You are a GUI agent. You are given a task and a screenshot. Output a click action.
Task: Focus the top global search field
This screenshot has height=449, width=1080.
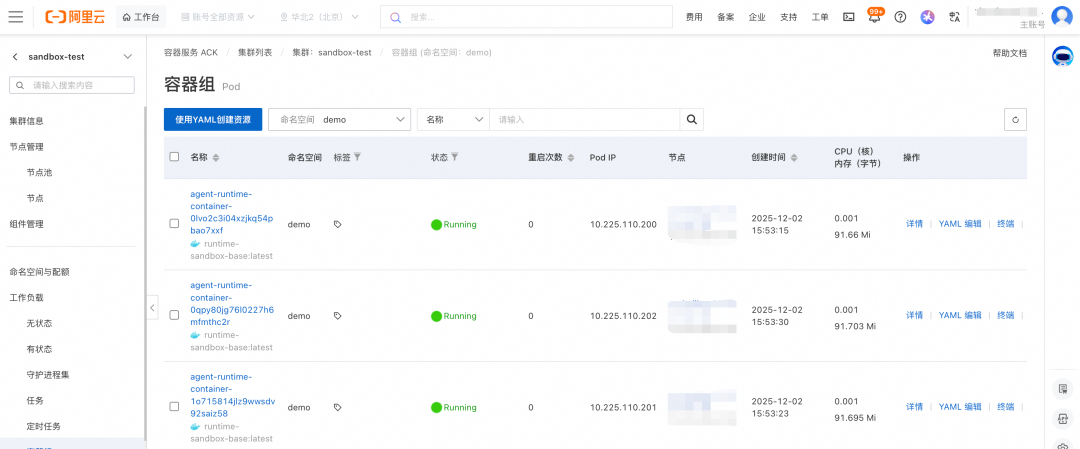point(526,17)
